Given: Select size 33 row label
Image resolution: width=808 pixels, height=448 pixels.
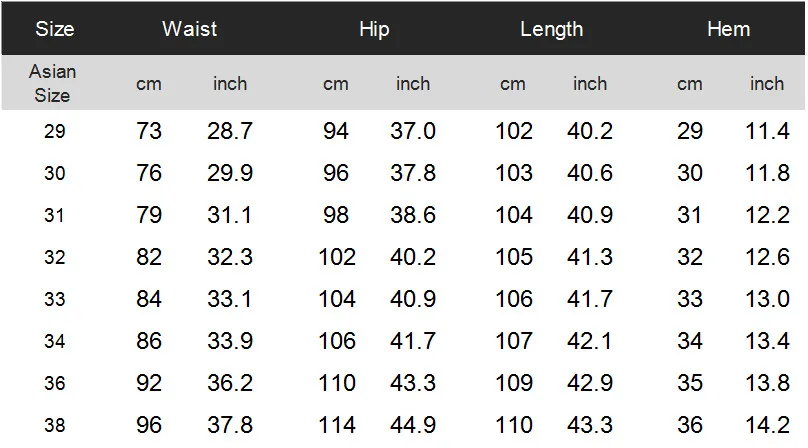Looking at the screenshot, I should pyautogui.click(x=54, y=299).
